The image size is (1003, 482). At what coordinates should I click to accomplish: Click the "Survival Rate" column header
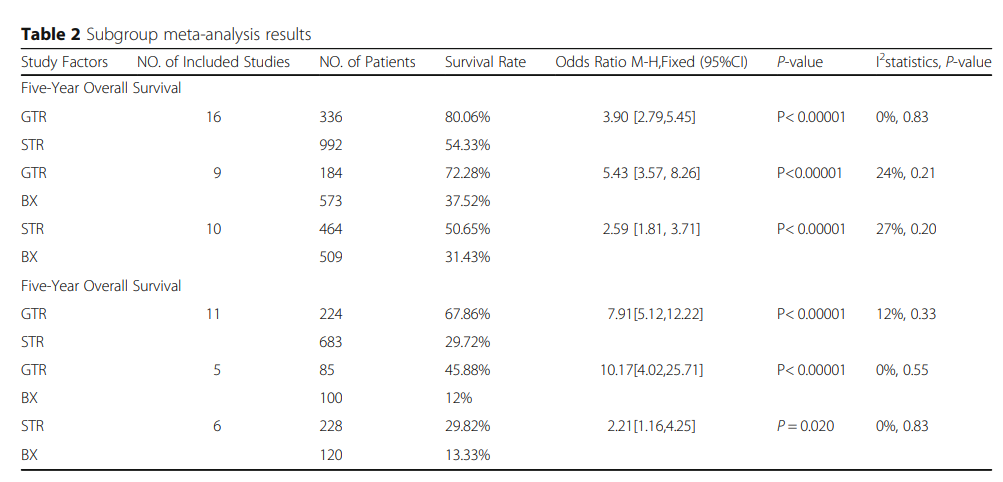pos(485,62)
